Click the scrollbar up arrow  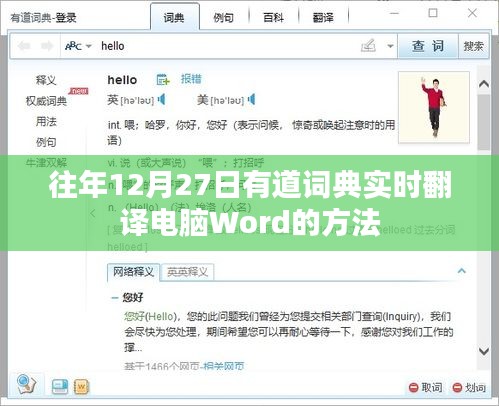(x=484, y=84)
